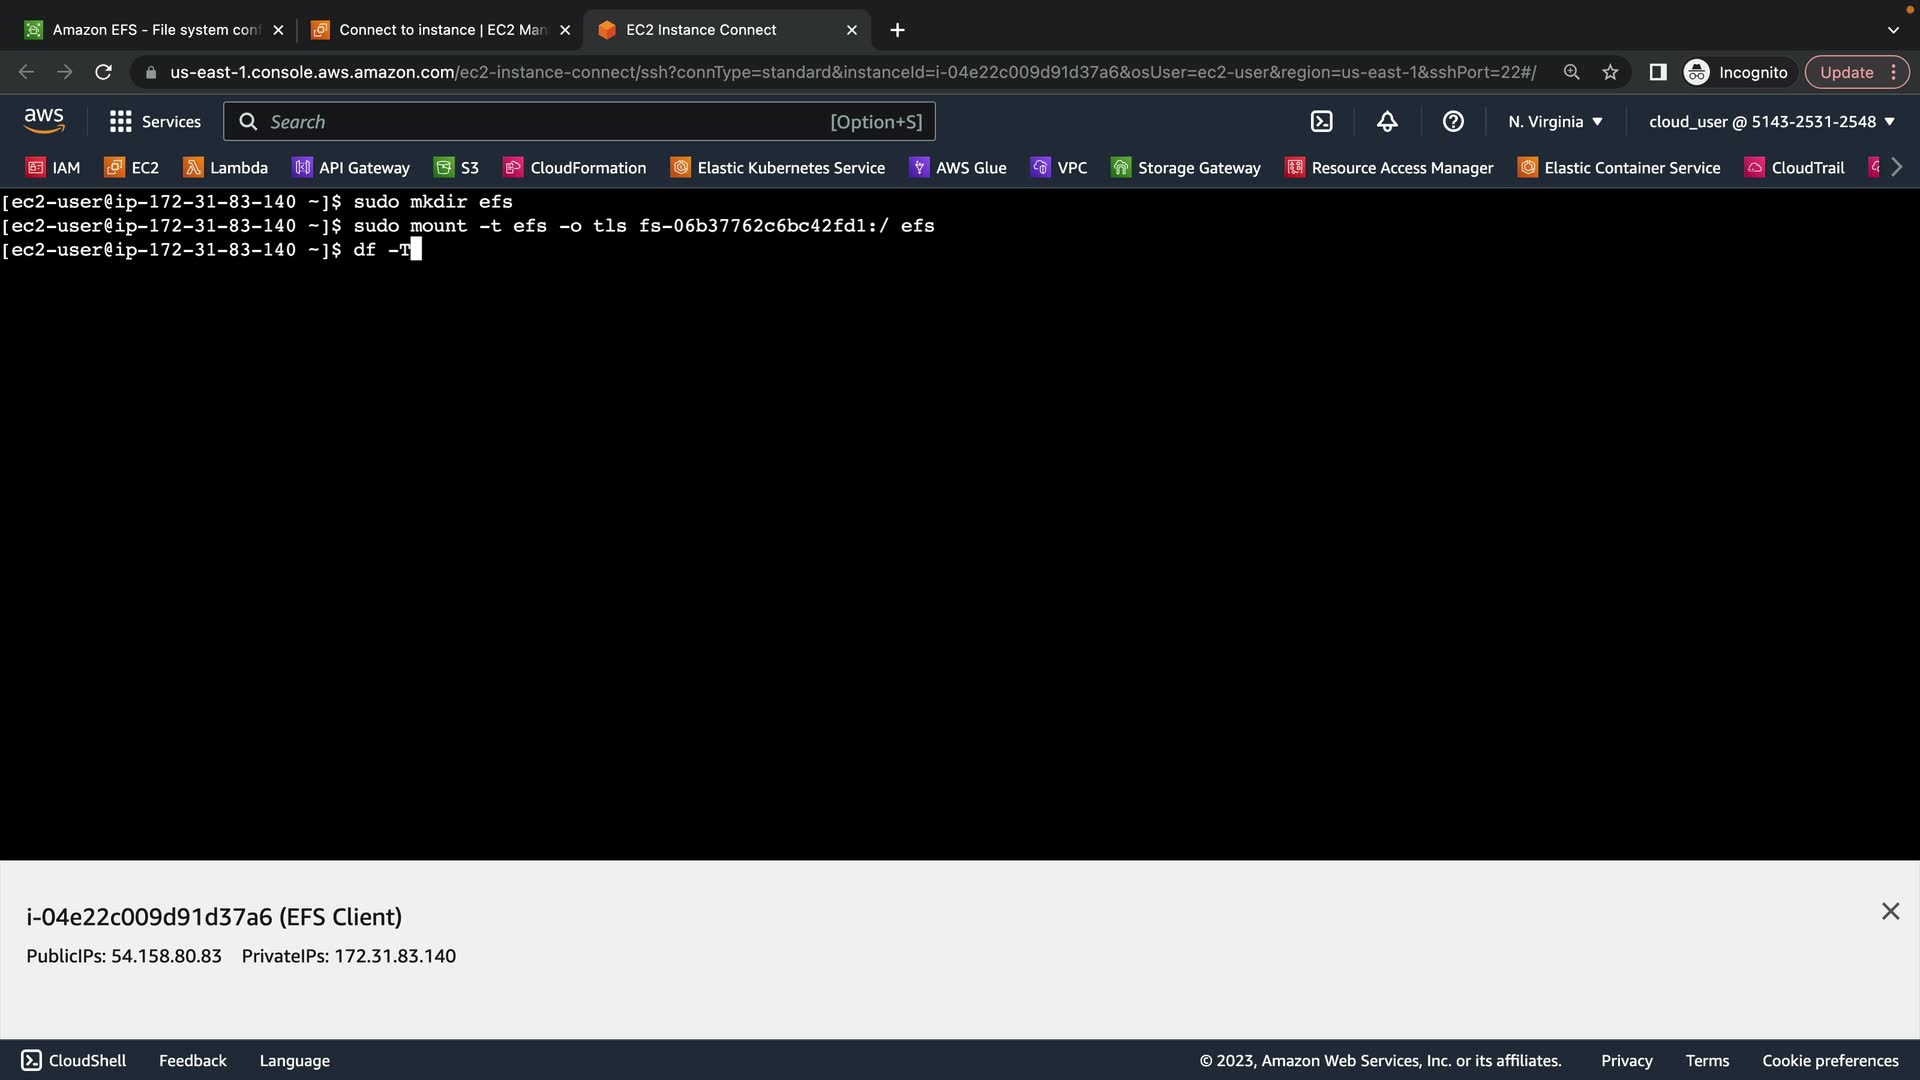Click the AWS console Search field
Screen dimensions: 1920x1080
(579, 122)
